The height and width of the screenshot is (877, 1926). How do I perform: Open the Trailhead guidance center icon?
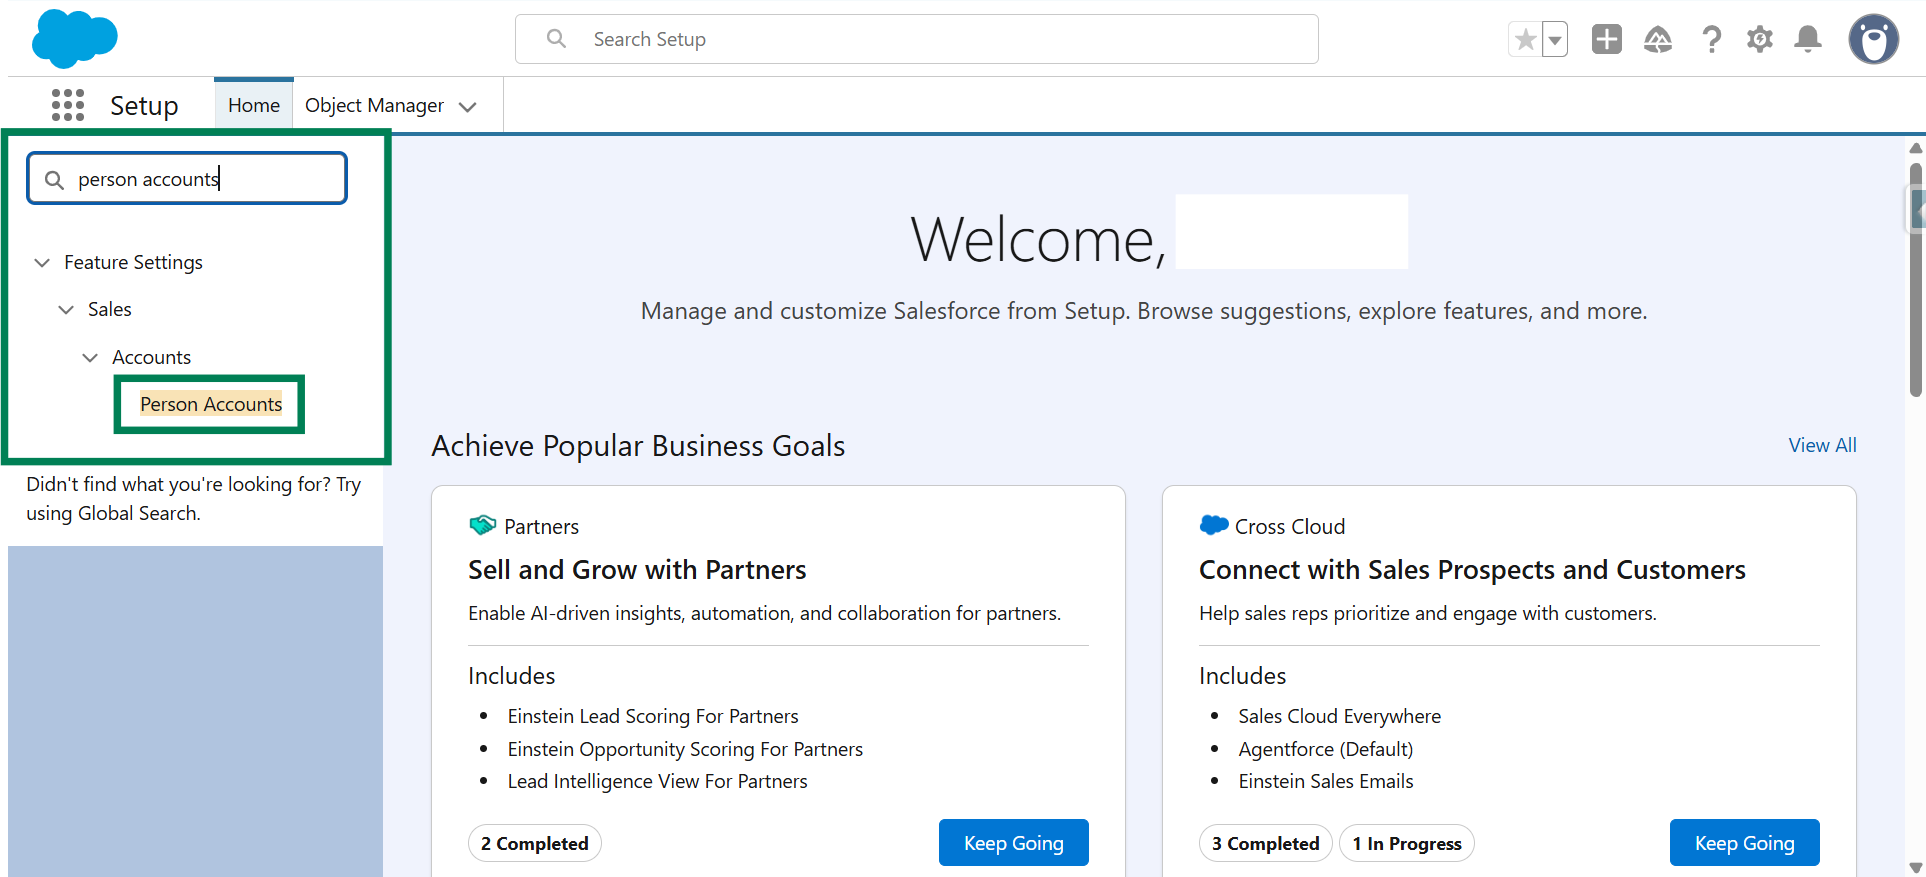[x=1657, y=39]
